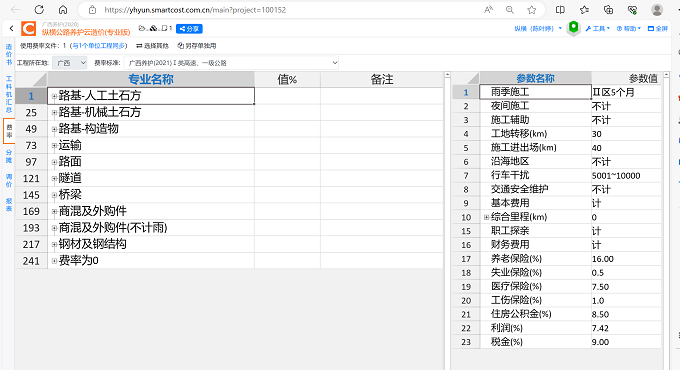This screenshot has width=680, height=370.
Task: Click the site lock icon in address bar
Action: click(x=92, y=10)
